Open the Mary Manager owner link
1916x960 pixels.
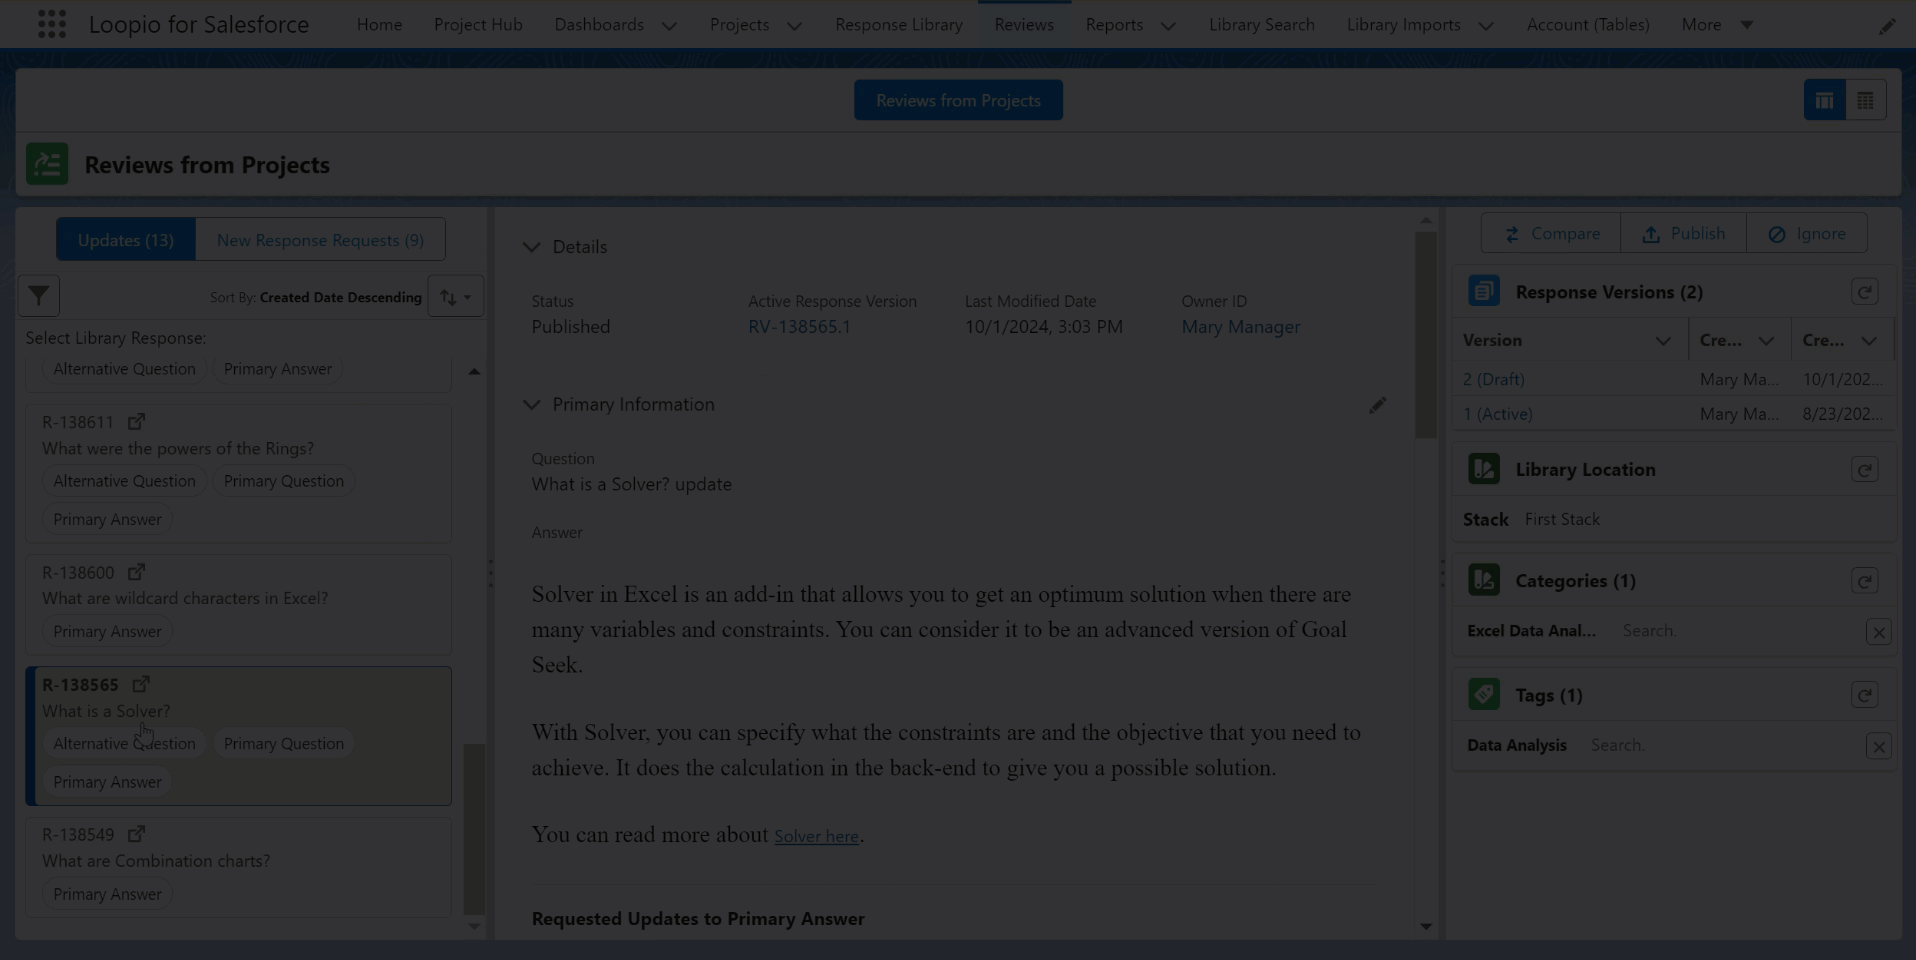(x=1240, y=327)
